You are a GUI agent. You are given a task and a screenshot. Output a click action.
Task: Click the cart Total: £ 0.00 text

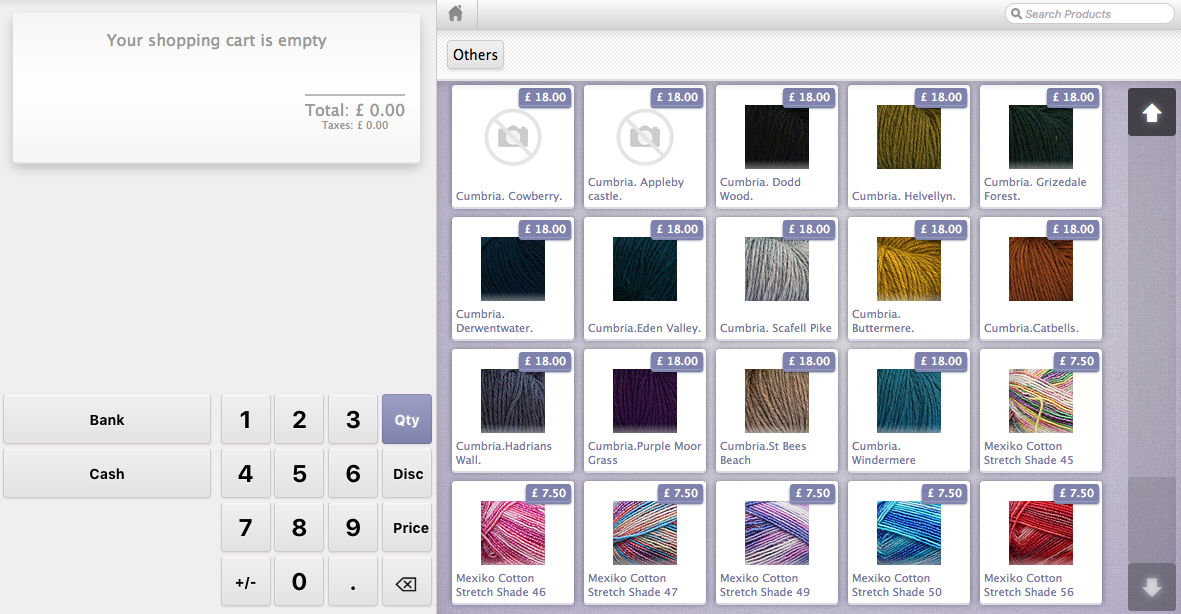click(355, 110)
